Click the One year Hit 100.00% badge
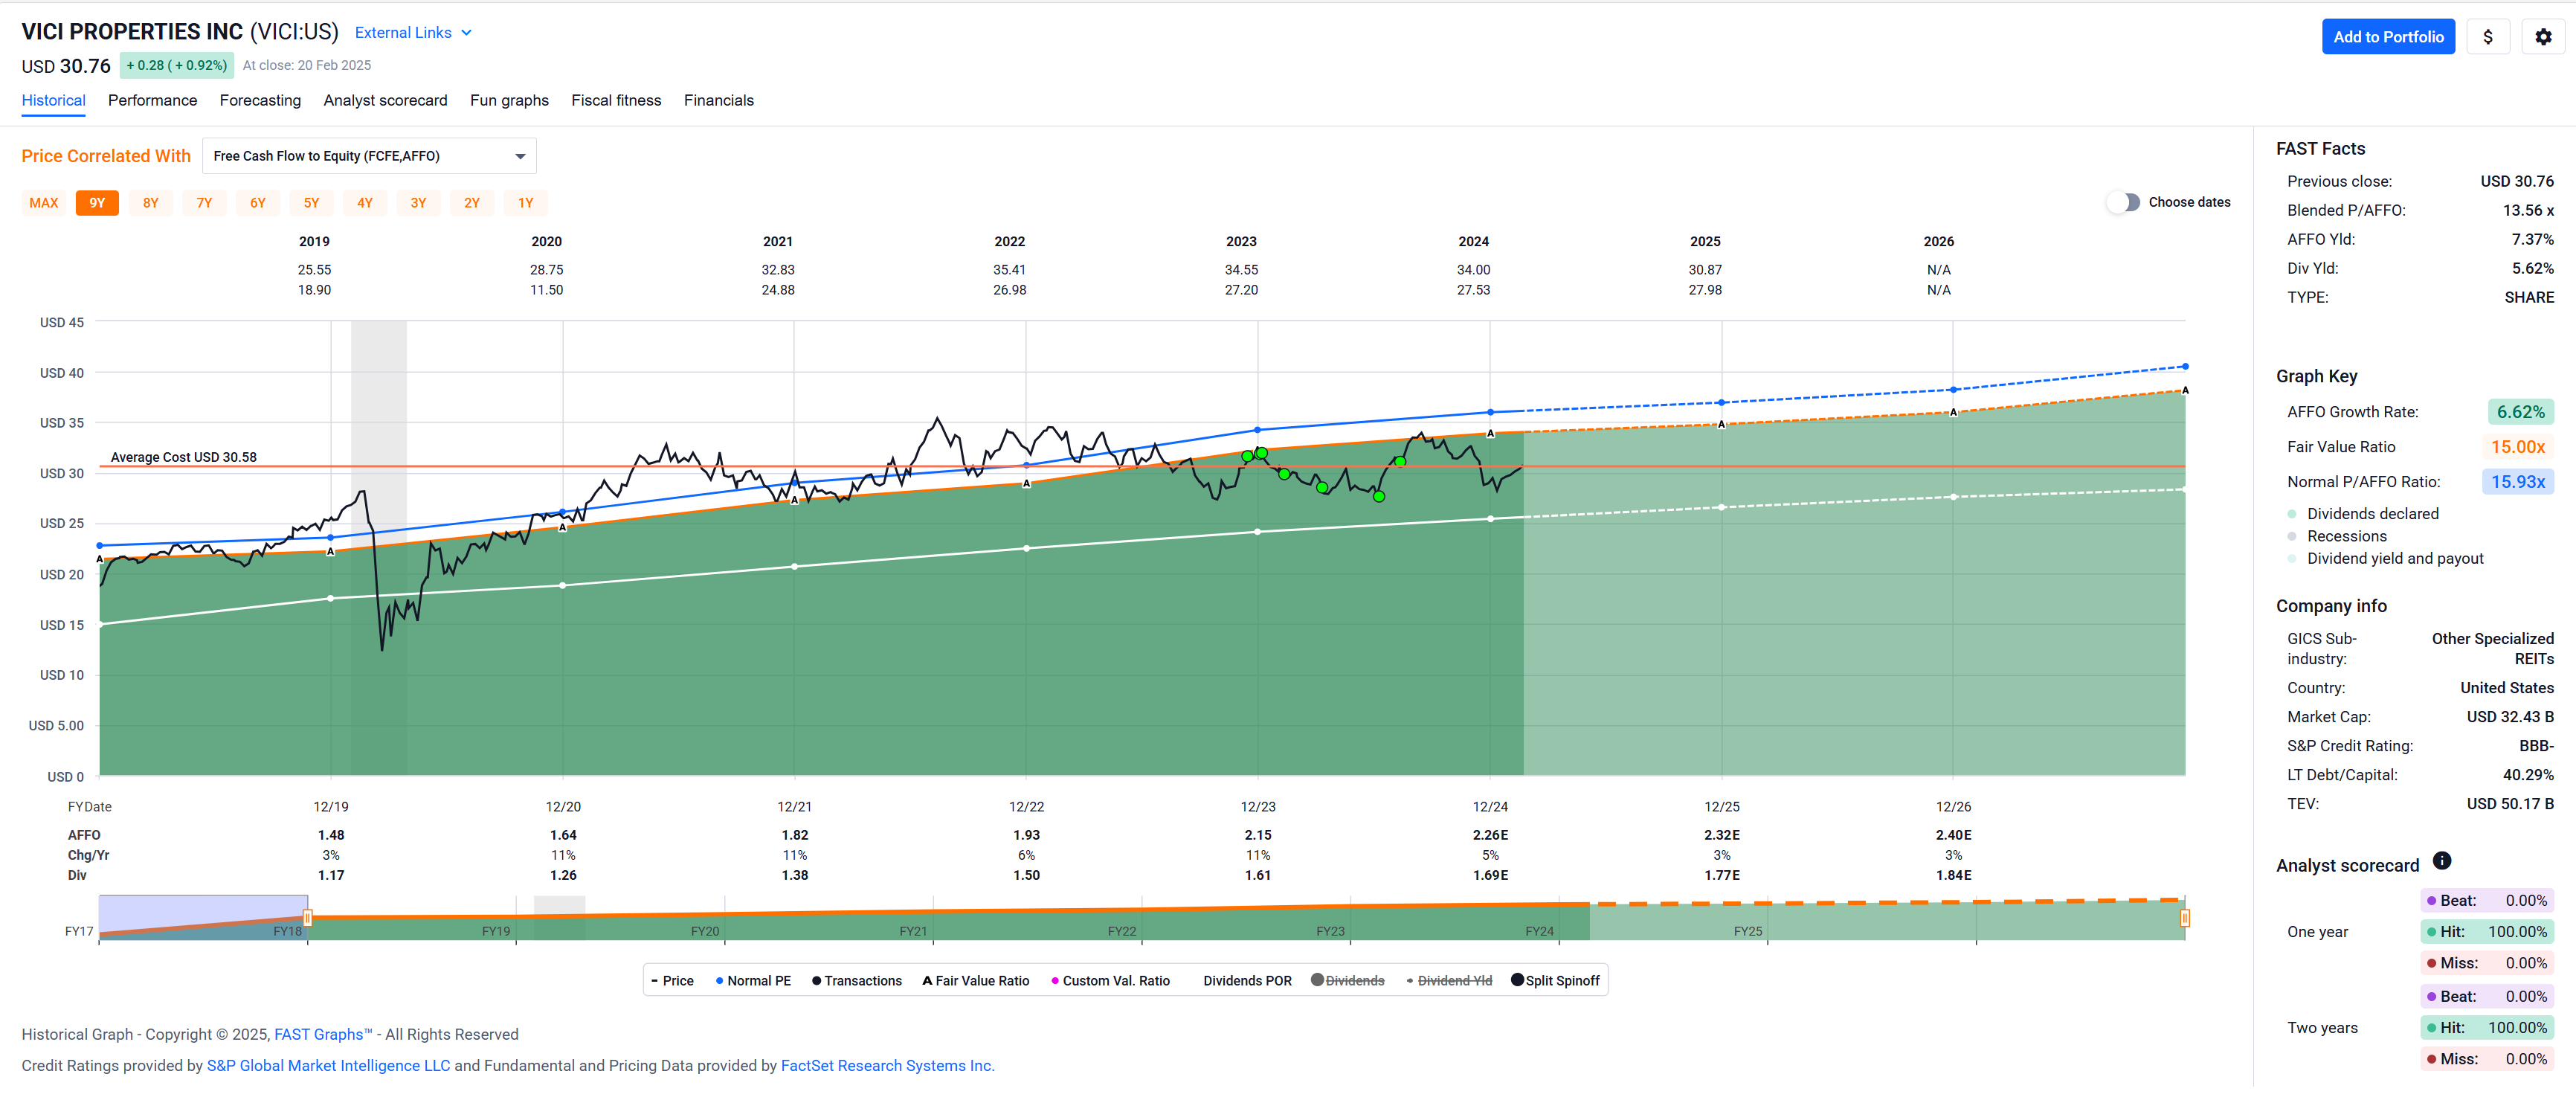Image resolution: width=2576 pixels, height=1100 pixels. click(2486, 932)
